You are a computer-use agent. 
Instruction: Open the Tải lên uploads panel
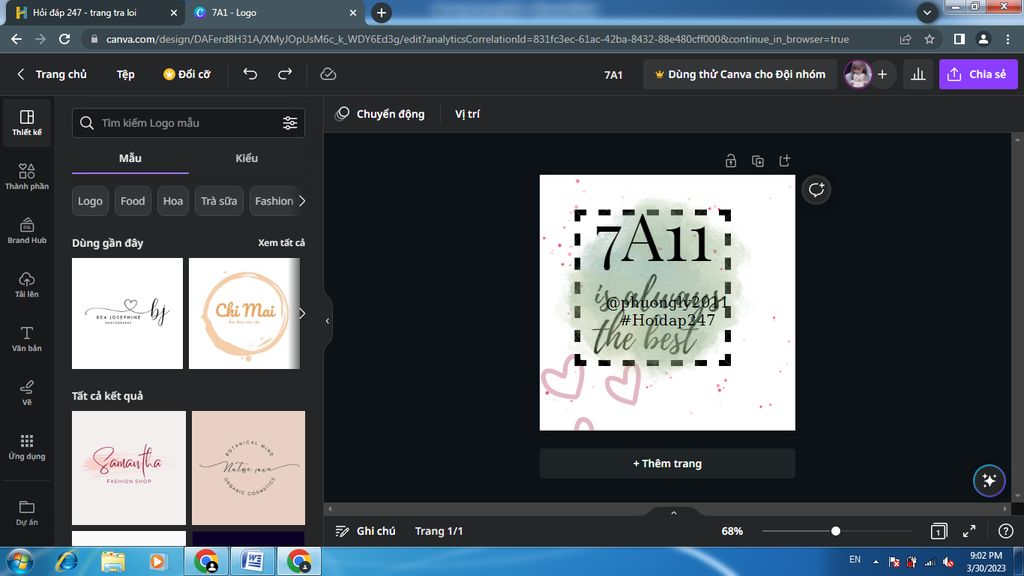coord(27,285)
